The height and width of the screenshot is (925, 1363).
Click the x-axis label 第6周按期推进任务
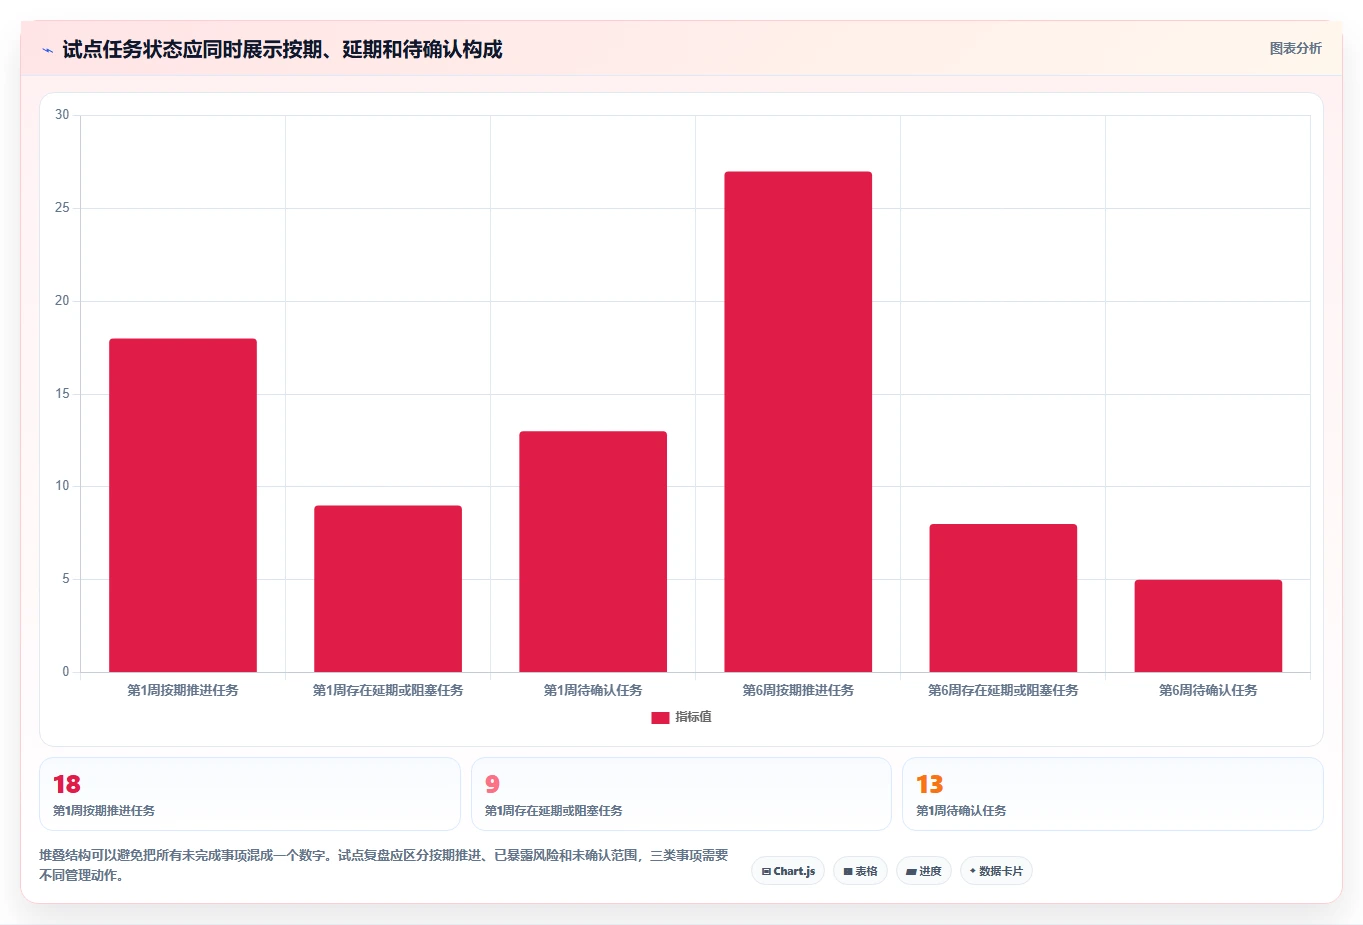click(x=798, y=690)
